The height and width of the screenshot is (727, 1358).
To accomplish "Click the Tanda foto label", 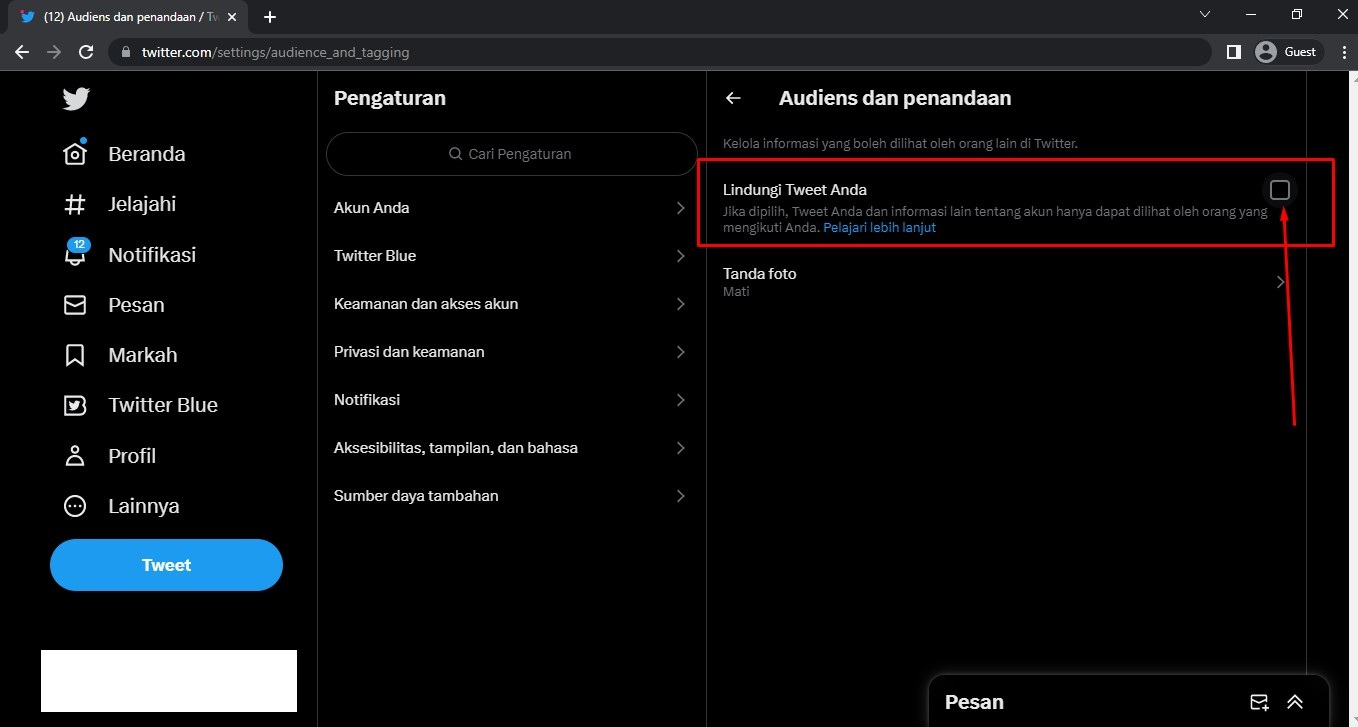I will (x=760, y=274).
